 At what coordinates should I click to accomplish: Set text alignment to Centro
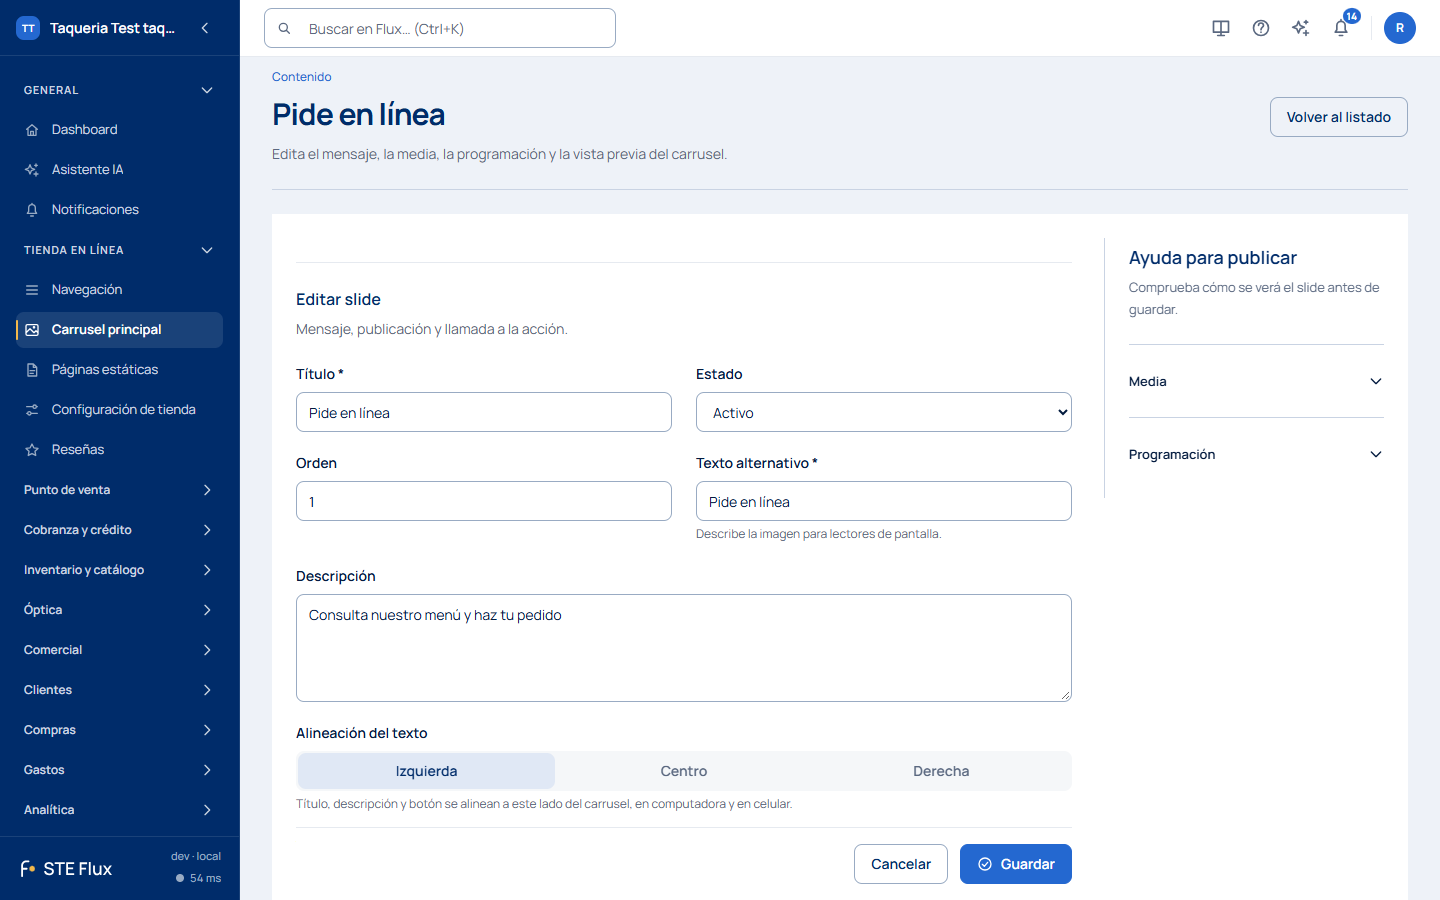[x=684, y=771]
